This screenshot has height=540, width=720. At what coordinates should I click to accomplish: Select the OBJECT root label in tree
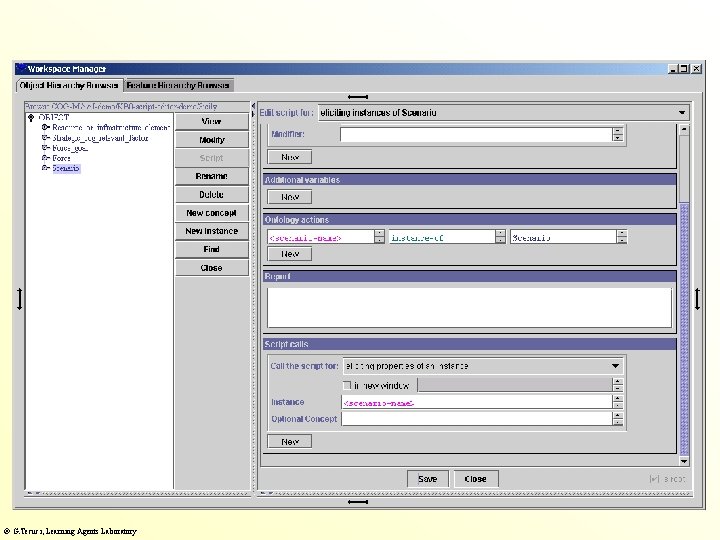[x=54, y=118]
